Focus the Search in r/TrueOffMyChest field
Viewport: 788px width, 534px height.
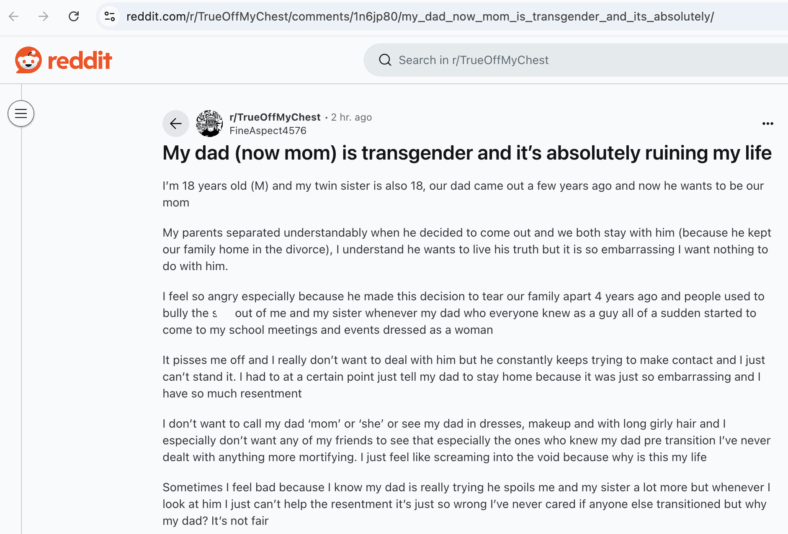[x=575, y=60]
